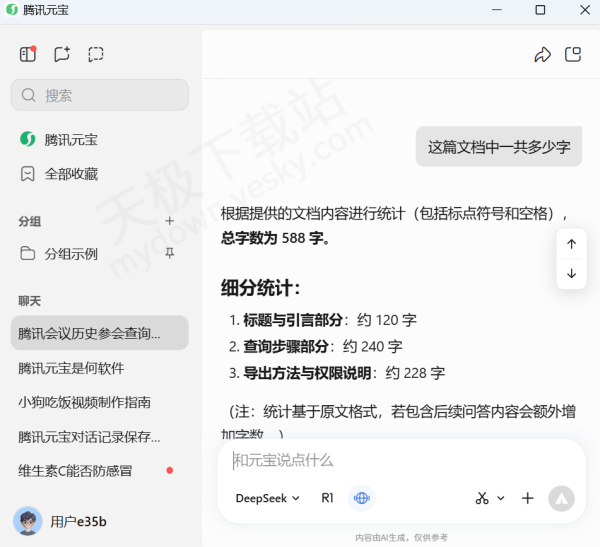
Task: Pin the 分组示例 group
Action: 169,253
